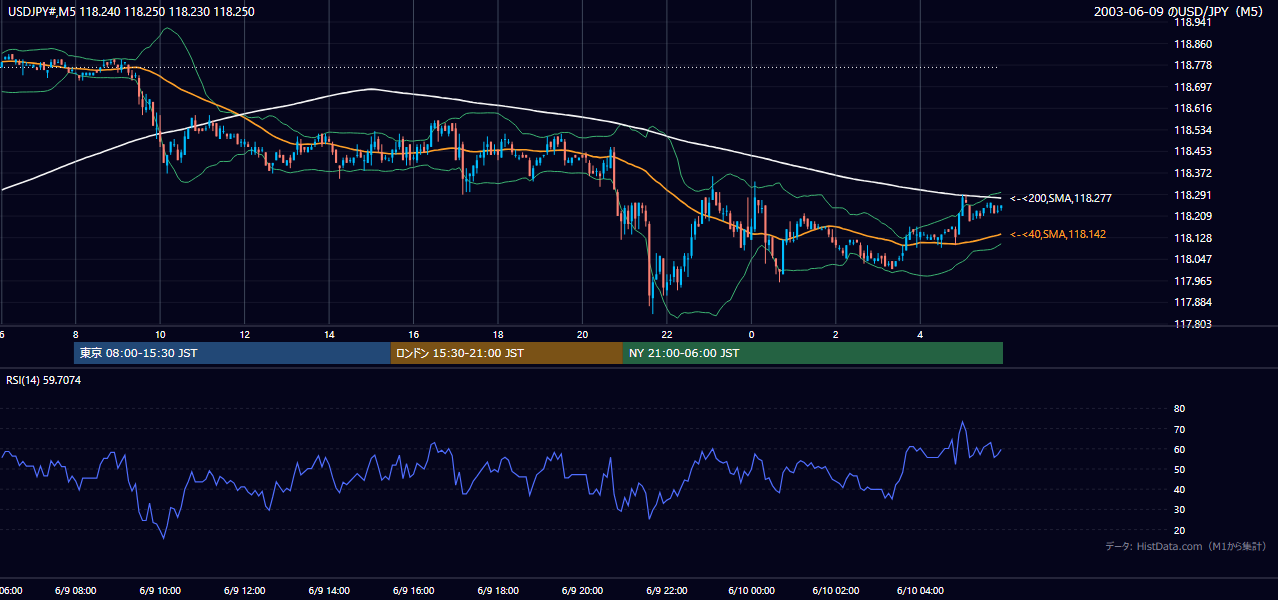
Task: Click the 6/9 22:00 time axis label
Action: 666,591
